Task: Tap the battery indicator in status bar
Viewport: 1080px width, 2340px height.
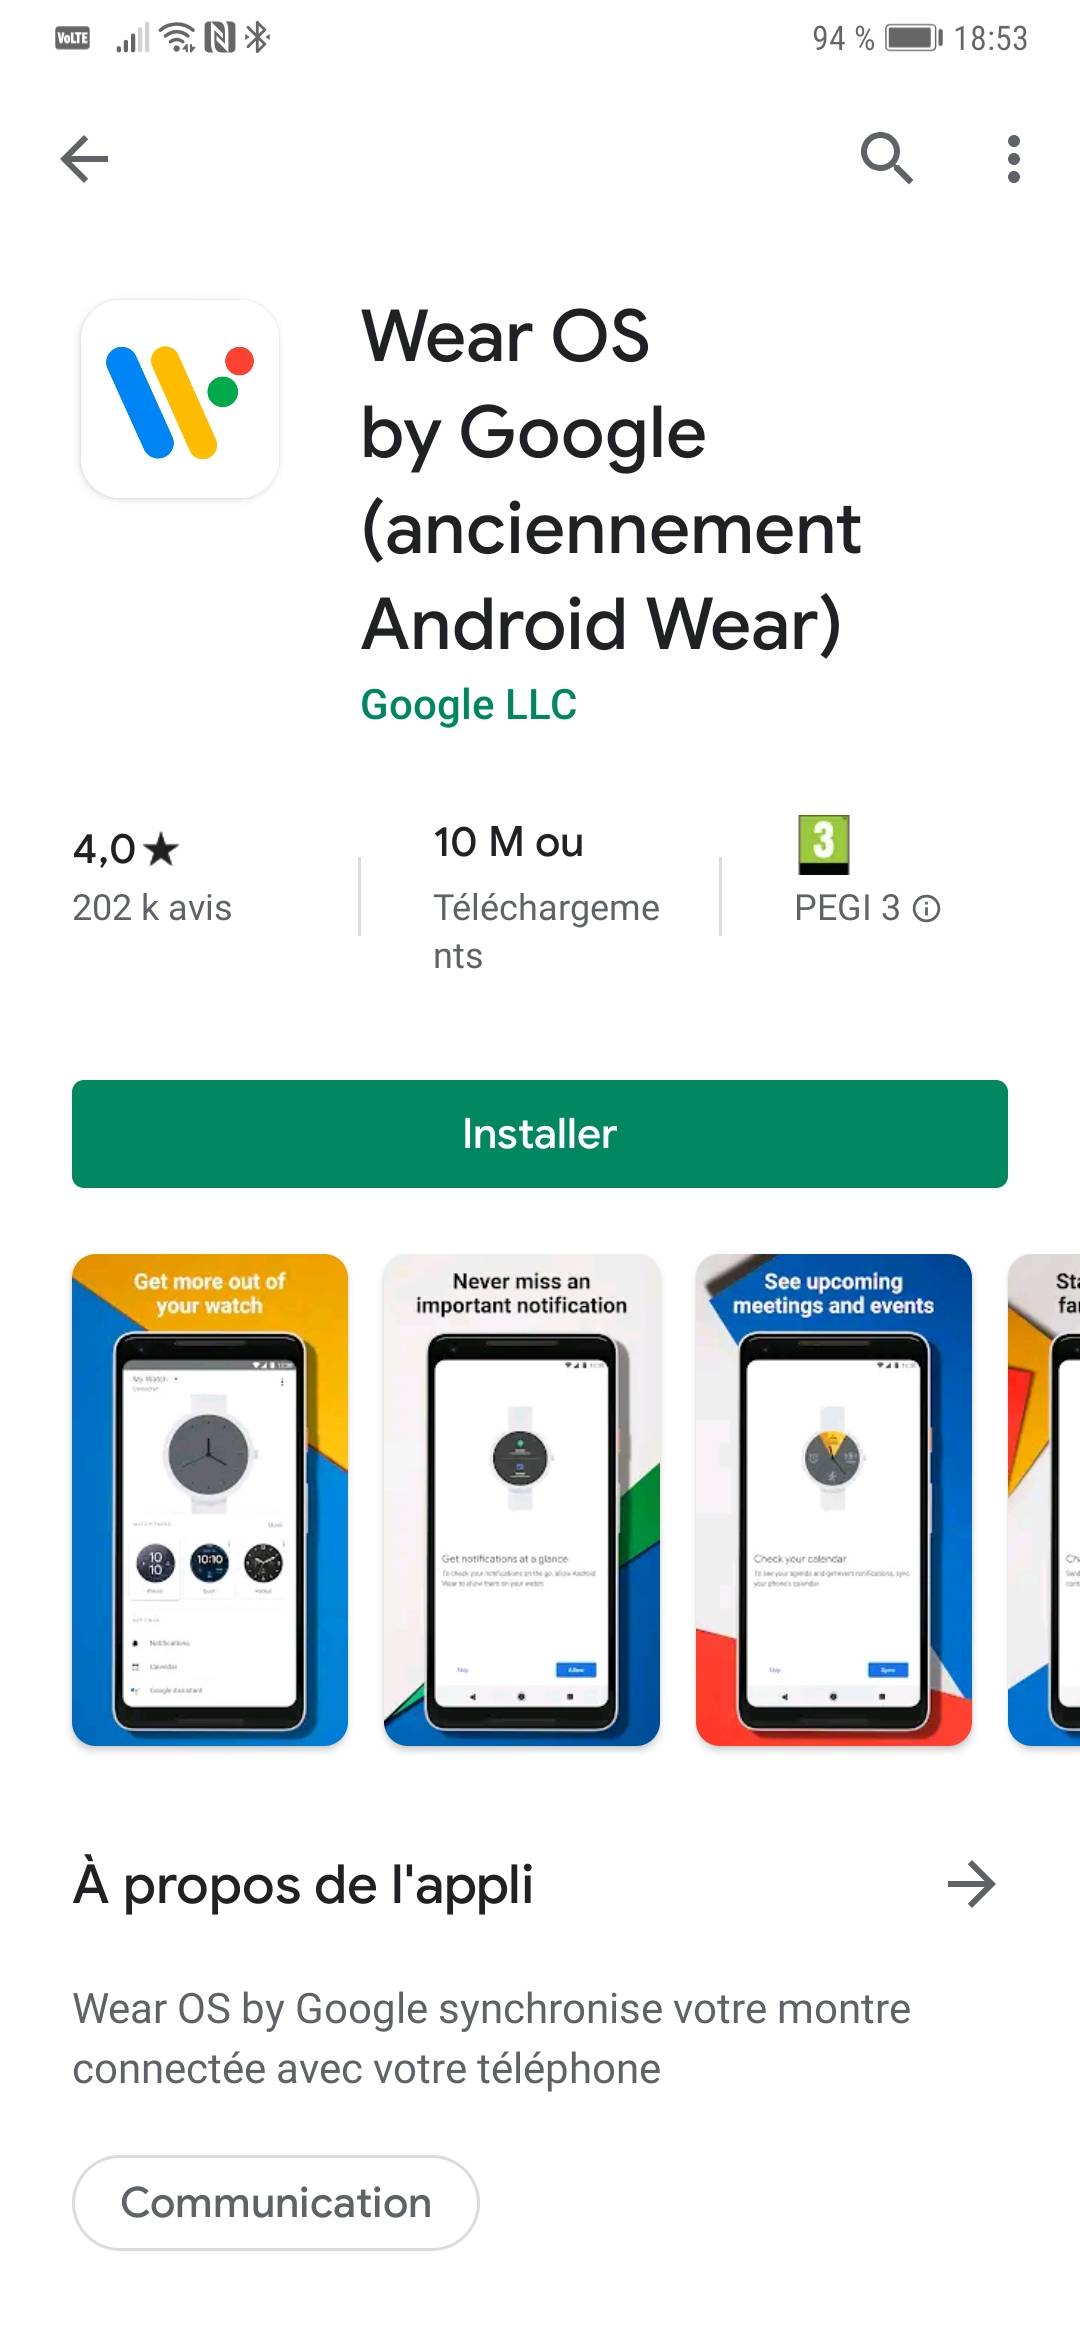Action: [913, 38]
